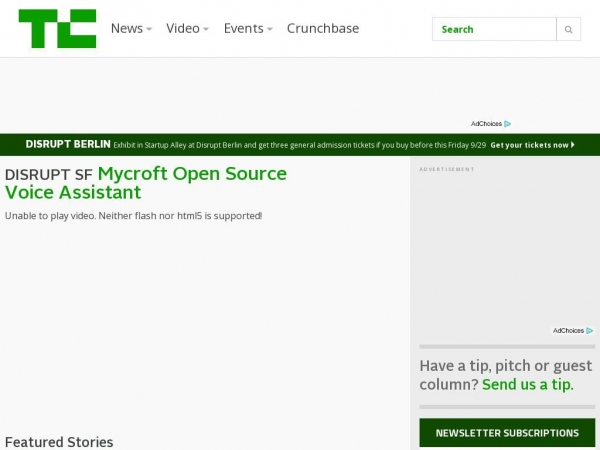
Task: Click the Unable to play video message
Action: click(x=134, y=216)
